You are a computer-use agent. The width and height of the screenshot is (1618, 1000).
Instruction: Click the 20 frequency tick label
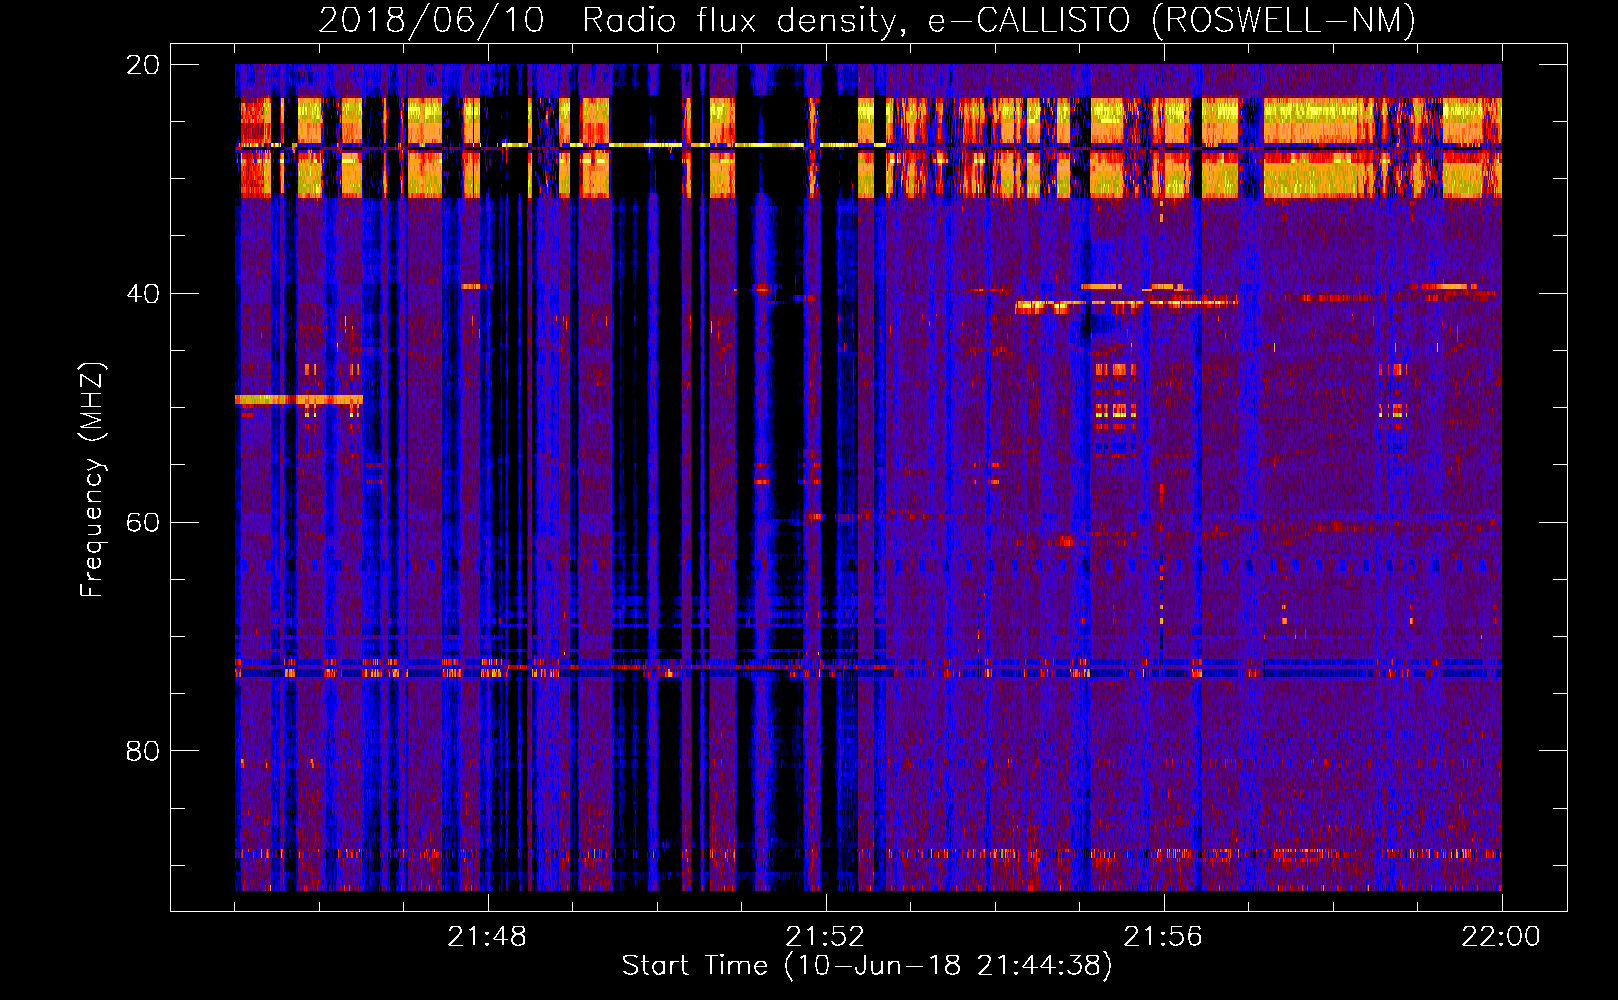coord(143,65)
